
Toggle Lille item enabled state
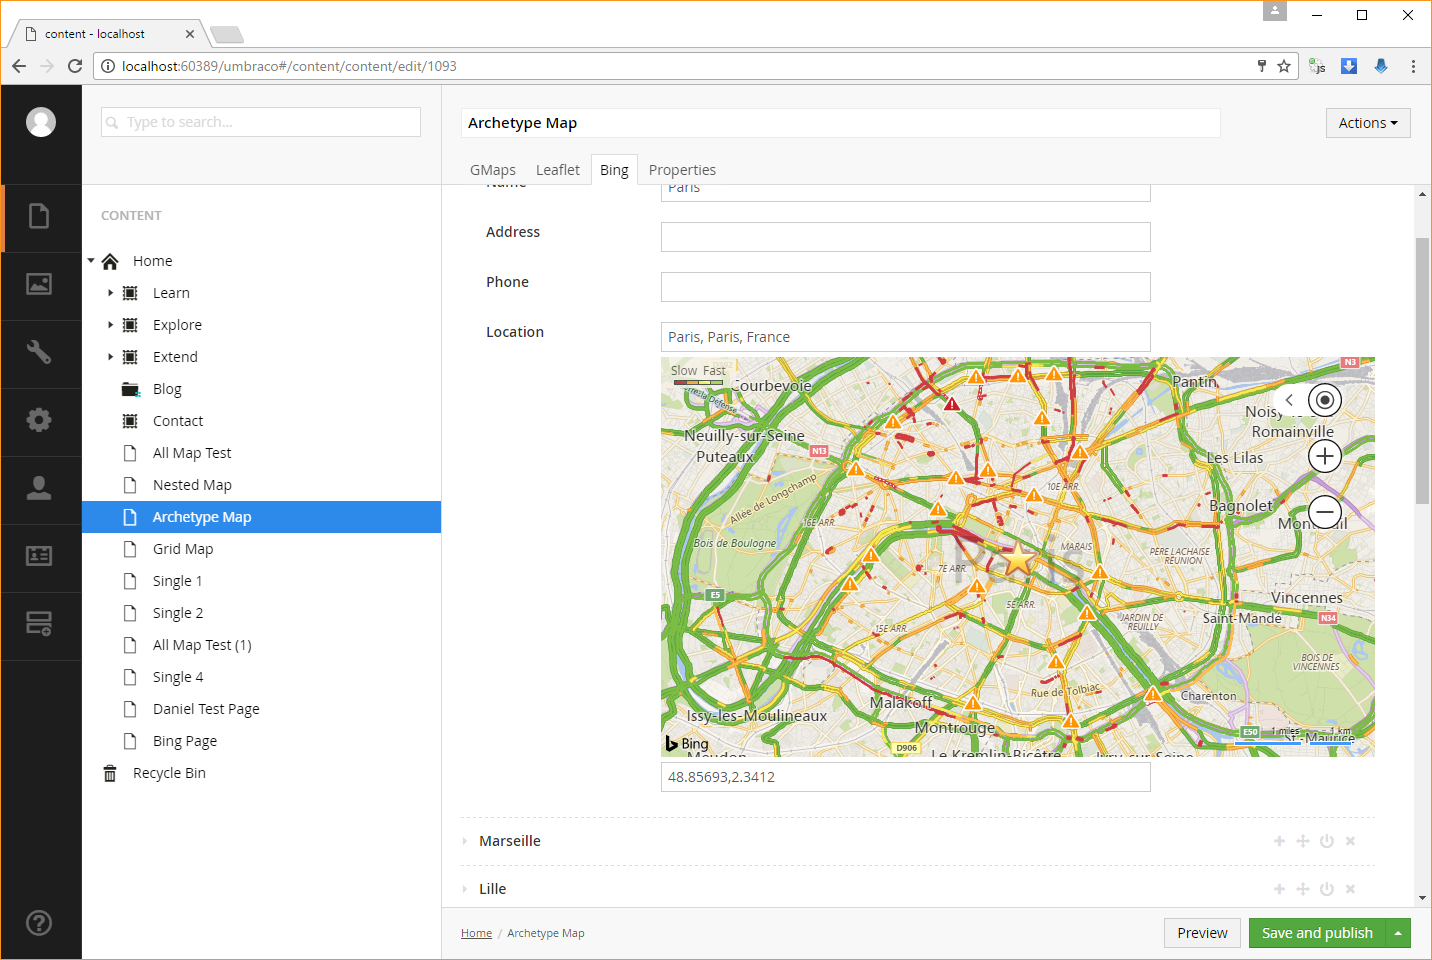pyautogui.click(x=1327, y=889)
